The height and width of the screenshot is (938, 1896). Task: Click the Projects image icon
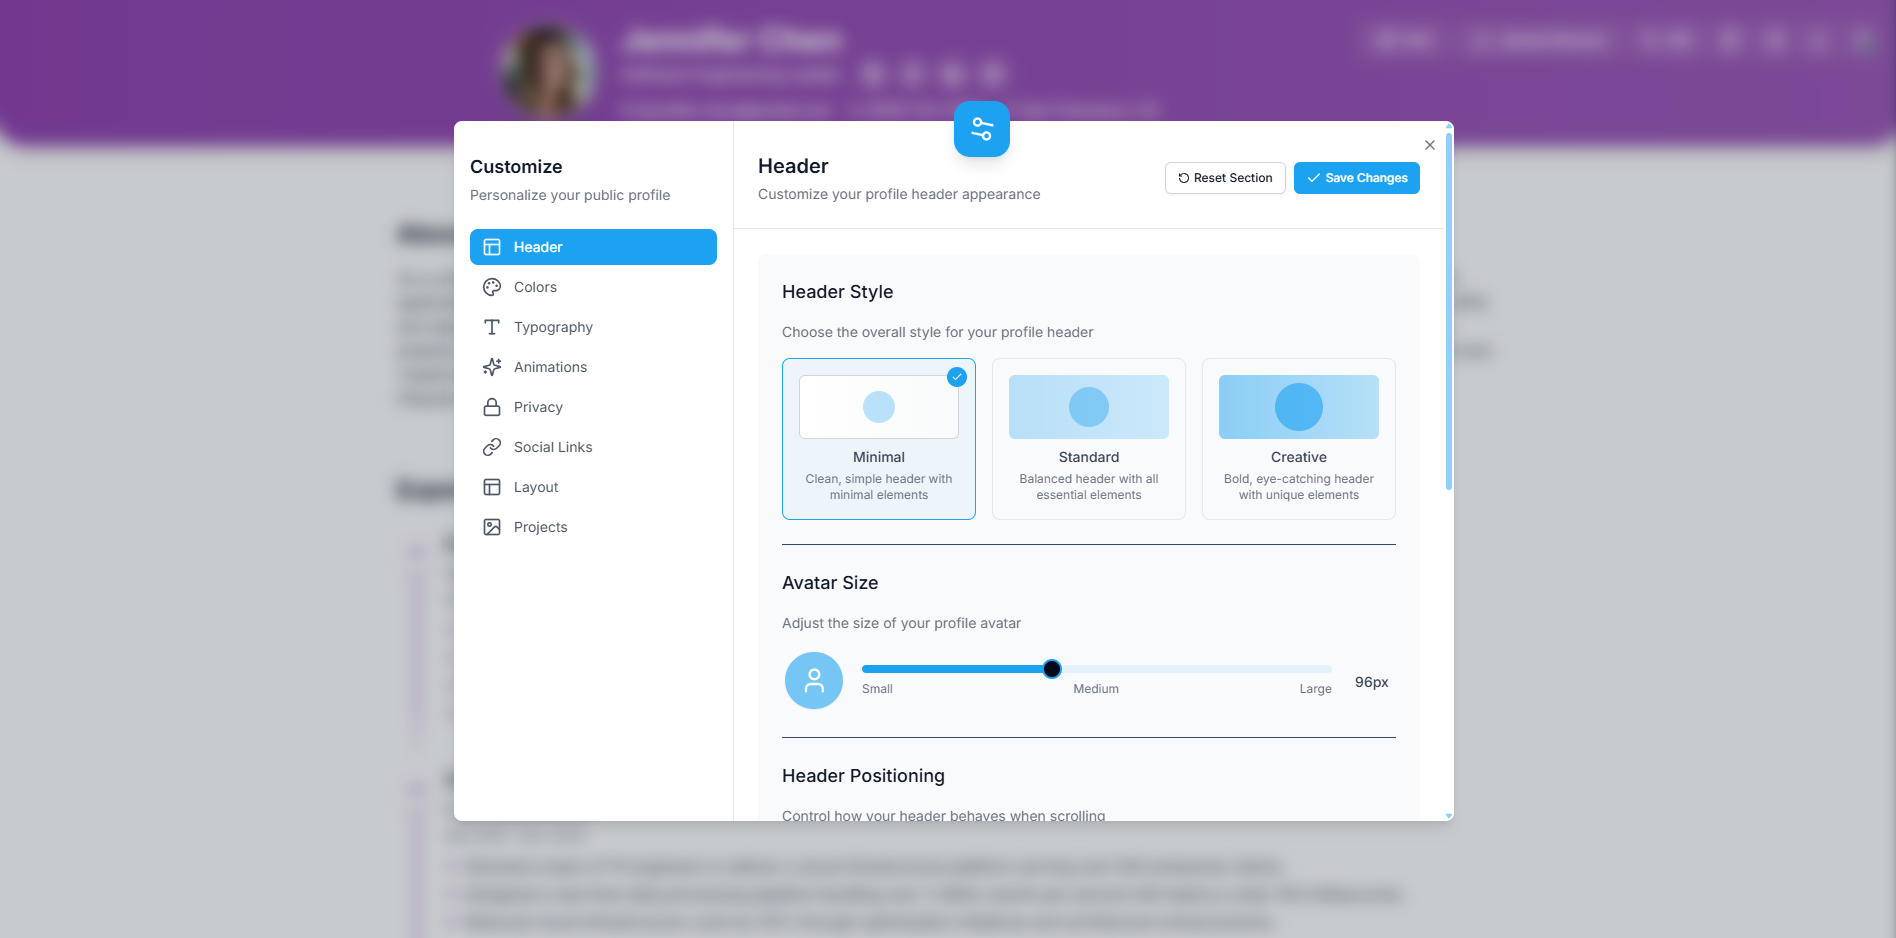click(492, 527)
